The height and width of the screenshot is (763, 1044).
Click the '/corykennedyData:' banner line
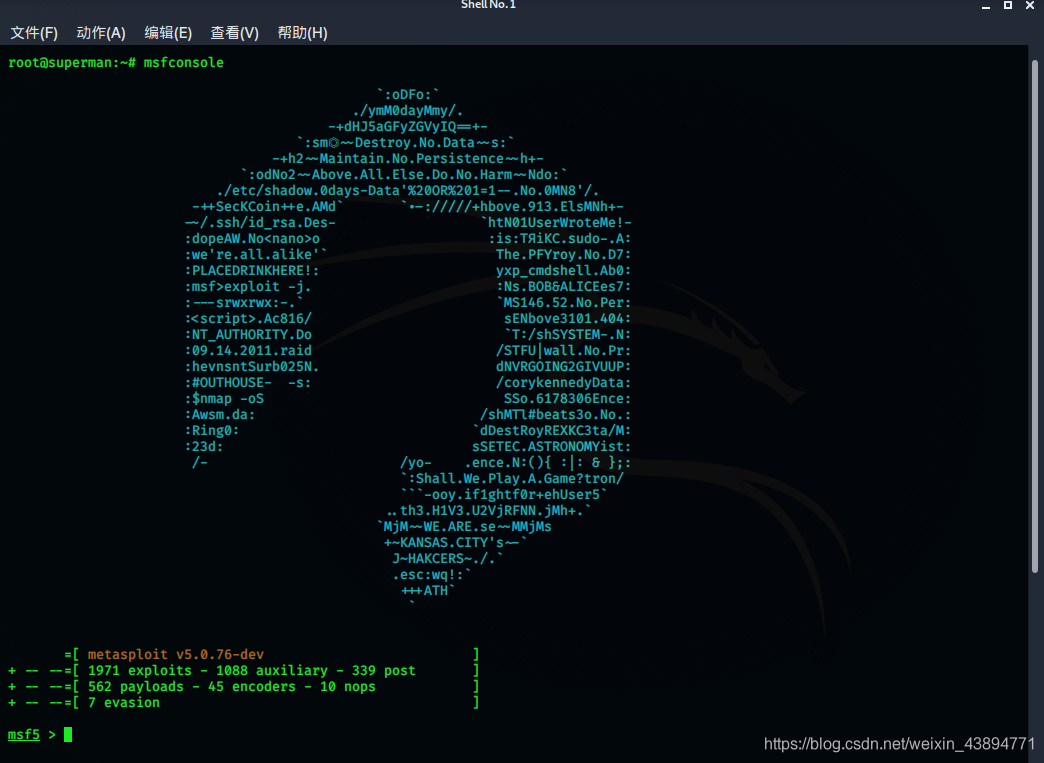tap(563, 382)
